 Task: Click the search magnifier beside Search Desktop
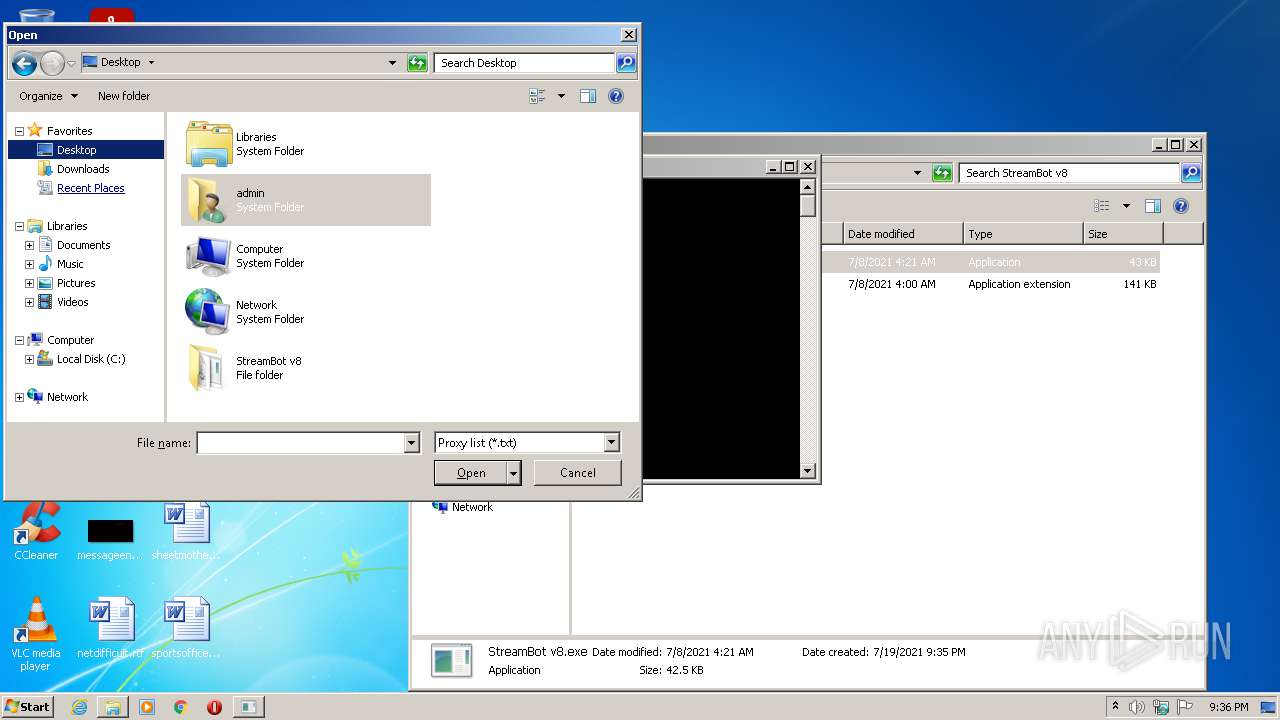point(626,63)
